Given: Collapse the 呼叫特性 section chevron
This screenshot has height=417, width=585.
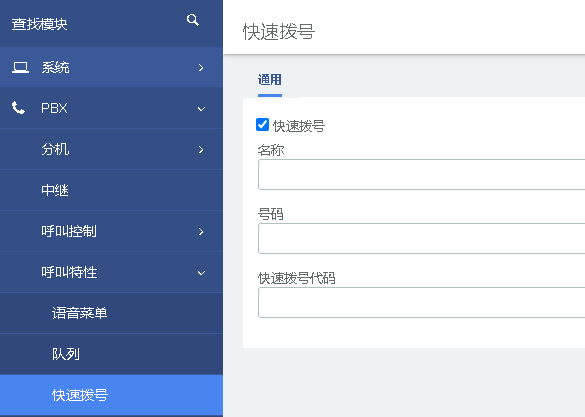Looking at the screenshot, I should click(201, 273).
